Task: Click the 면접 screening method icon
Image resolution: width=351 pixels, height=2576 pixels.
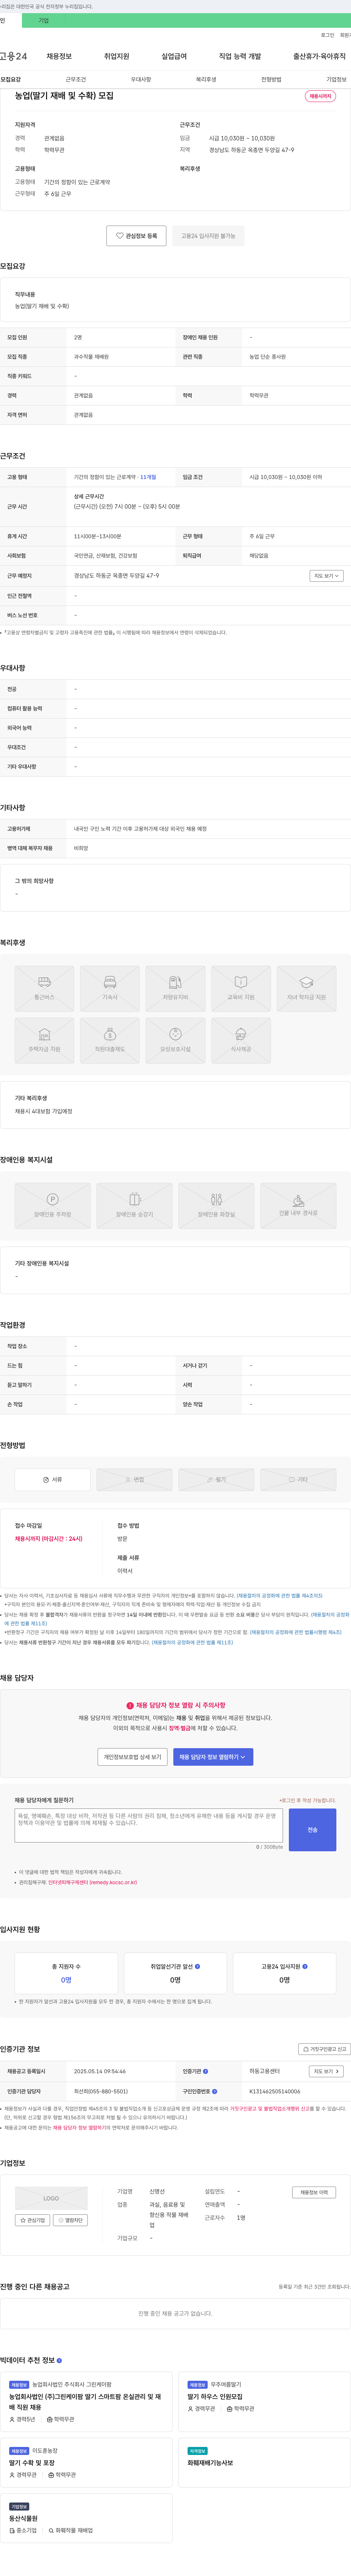Action: 134,1480
